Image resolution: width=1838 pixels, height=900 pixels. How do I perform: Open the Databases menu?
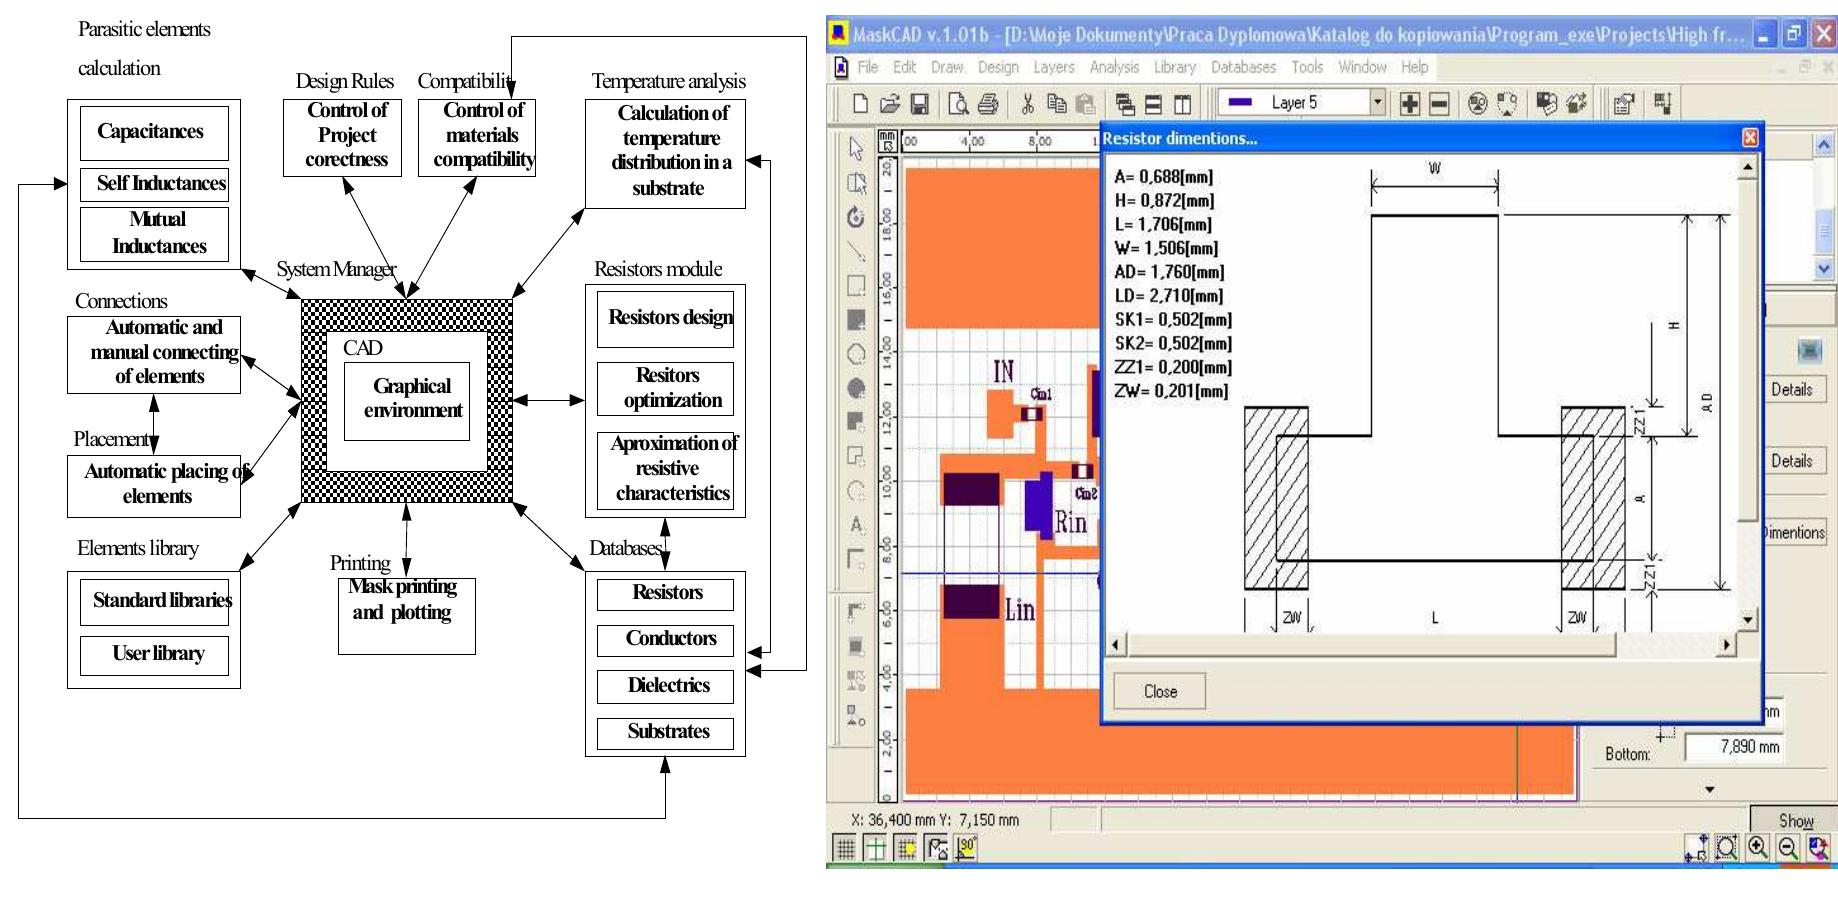coord(1243,67)
